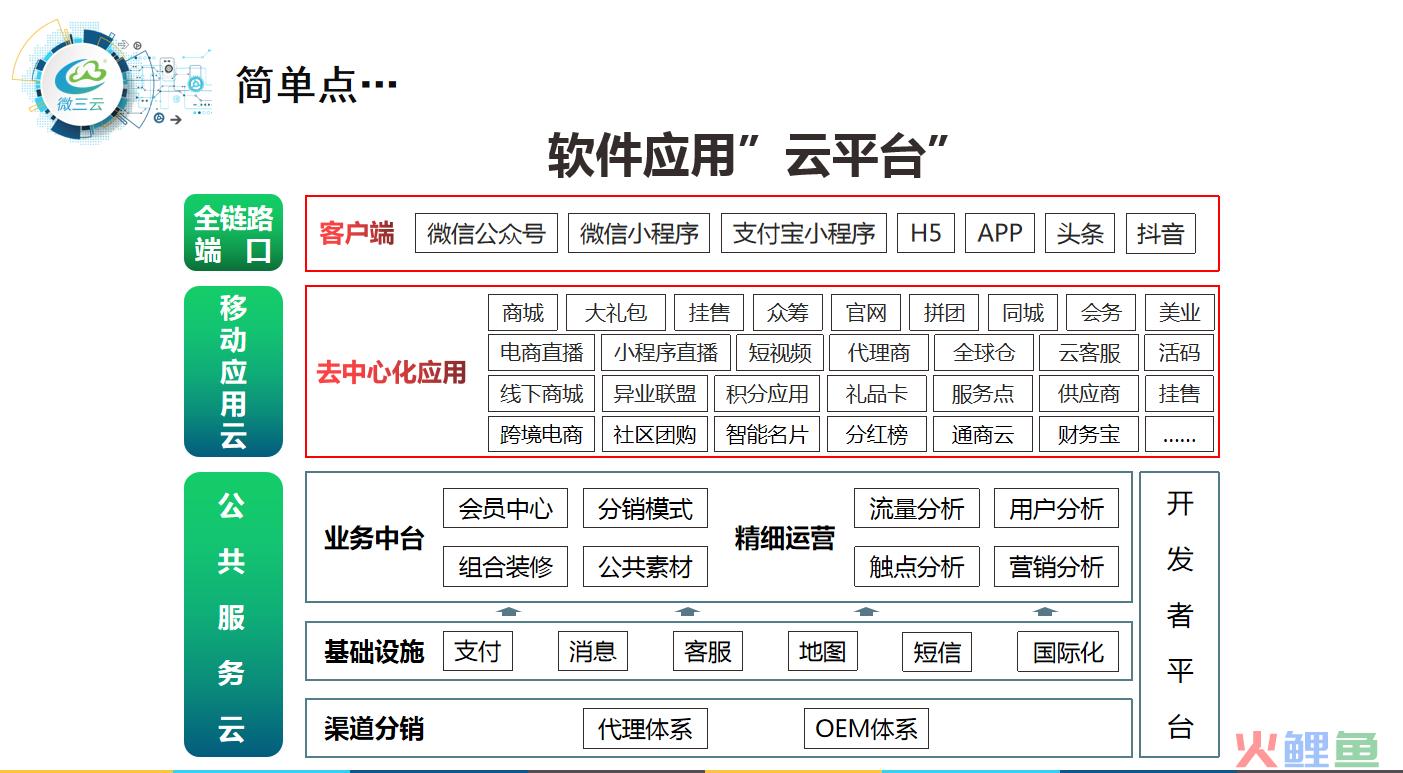
Task: Select the 礼品卡 box
Action: point(877,394)
